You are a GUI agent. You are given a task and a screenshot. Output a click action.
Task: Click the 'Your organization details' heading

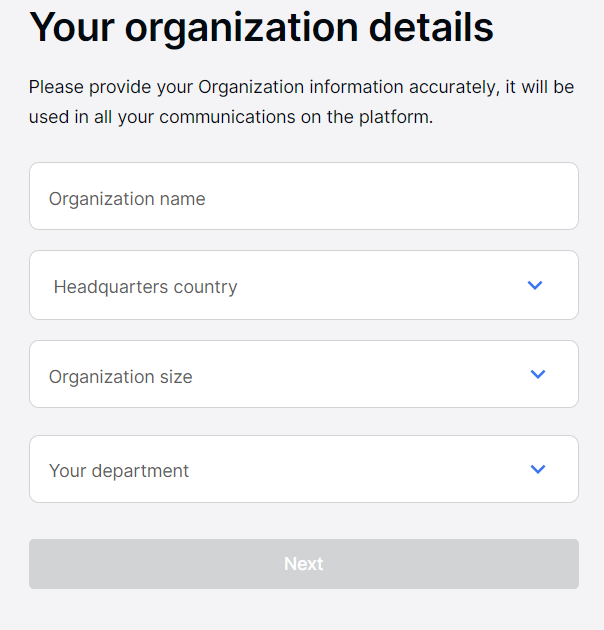click(261, 28)
